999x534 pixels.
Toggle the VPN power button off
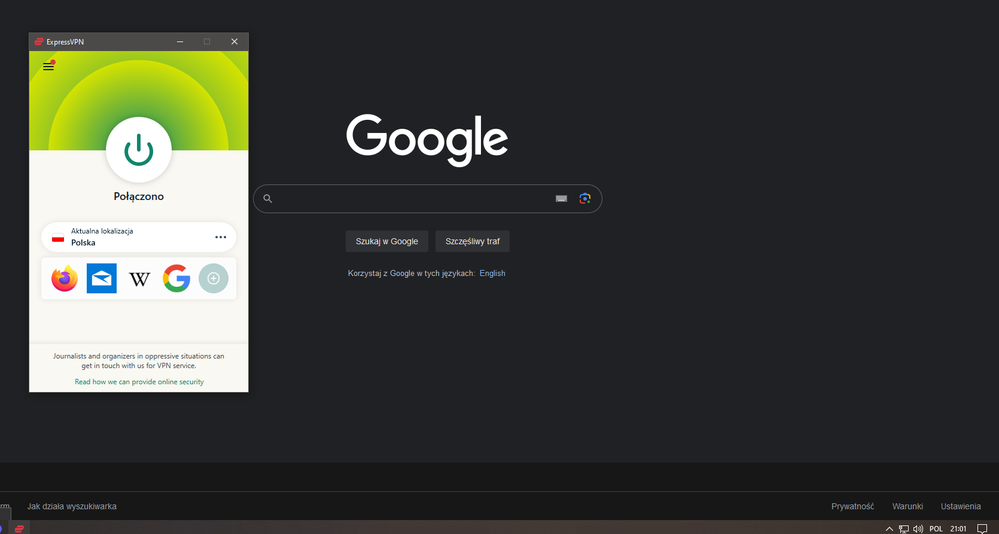pos(138,150)
